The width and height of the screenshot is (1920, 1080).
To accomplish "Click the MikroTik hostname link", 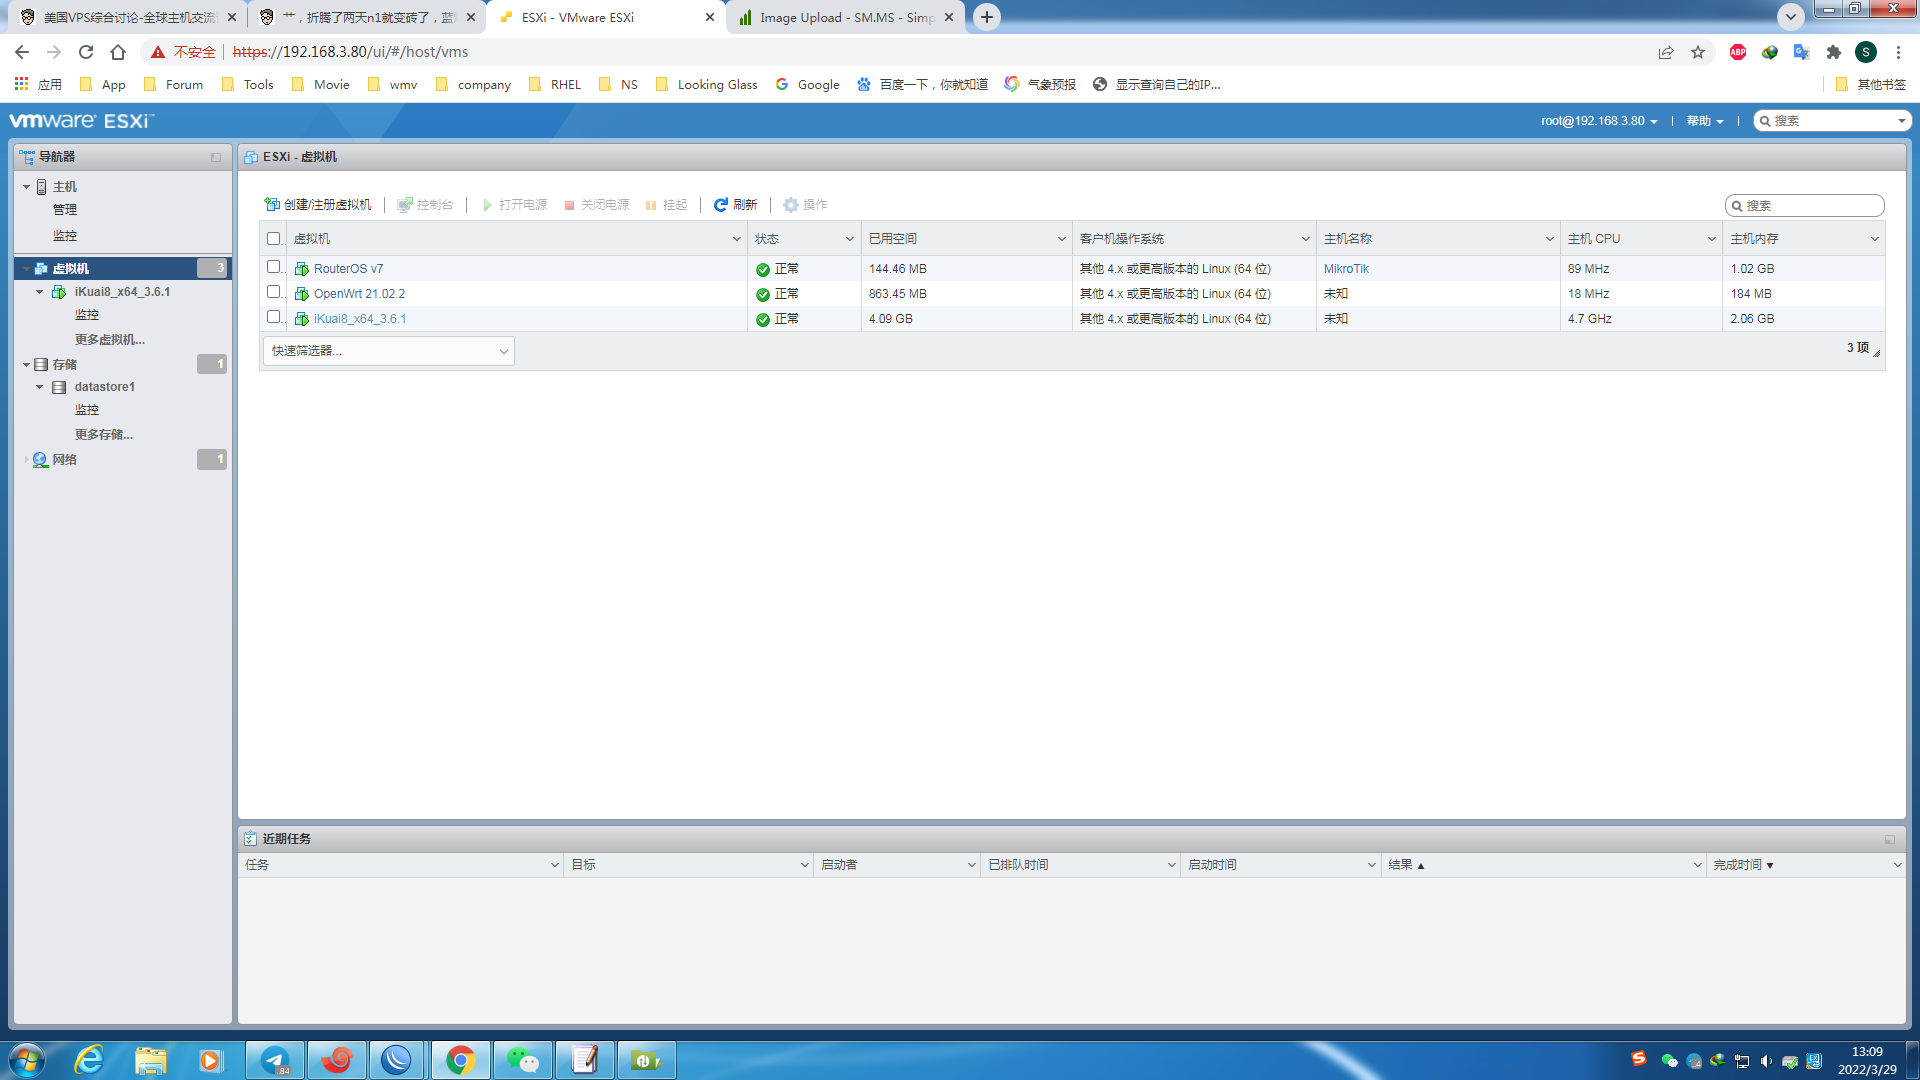I will 1346,269.
